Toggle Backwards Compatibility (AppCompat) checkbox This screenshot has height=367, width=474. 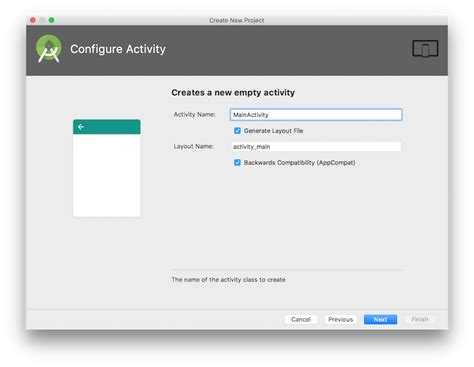point(237,163)
